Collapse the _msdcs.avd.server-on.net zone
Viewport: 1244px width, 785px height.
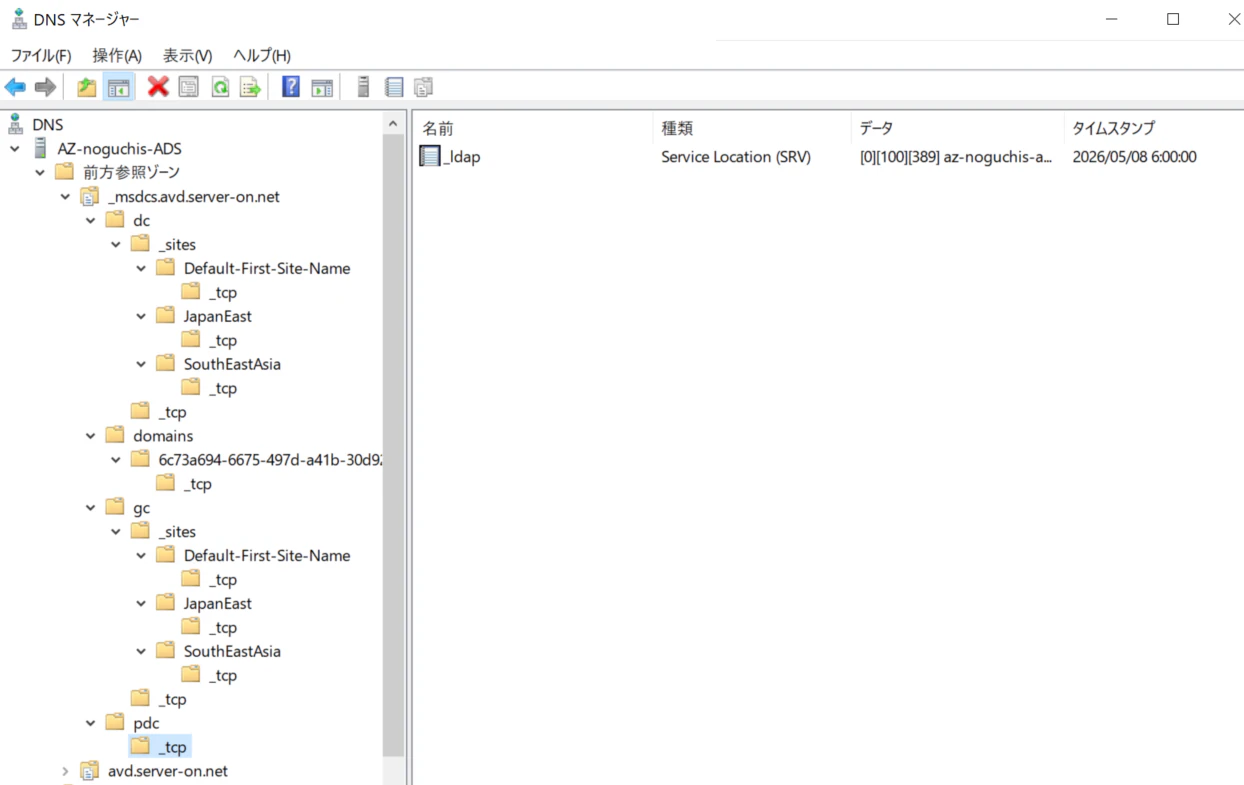(65, 196)
